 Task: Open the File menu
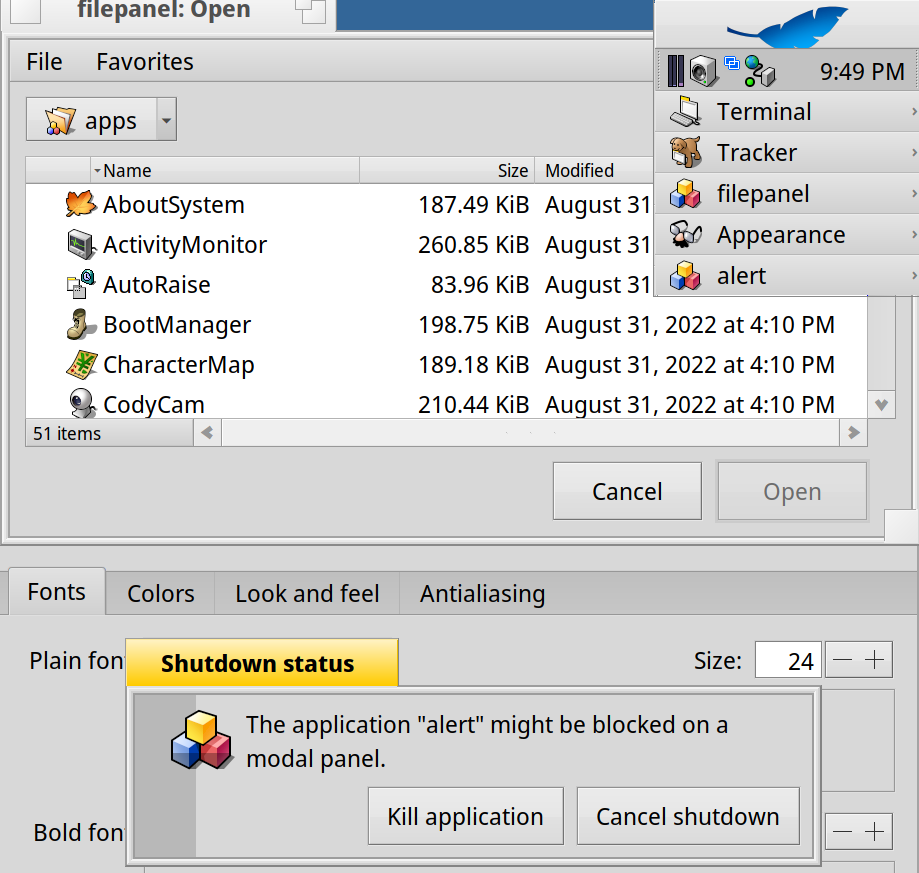[45, 62]
